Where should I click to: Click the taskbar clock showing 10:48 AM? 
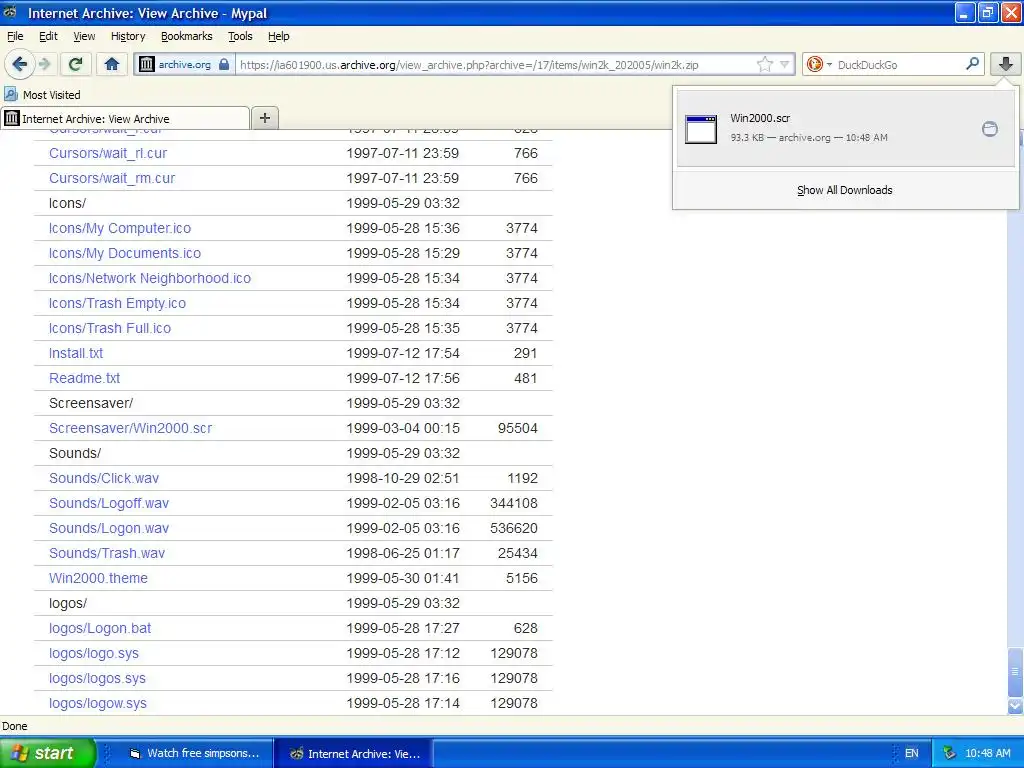pos(987,753)
